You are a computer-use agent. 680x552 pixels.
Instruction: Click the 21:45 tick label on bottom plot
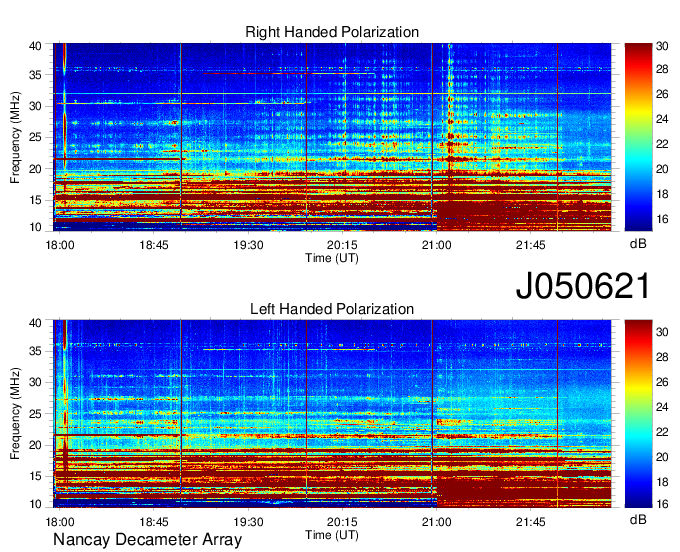(x=530, y=522)
